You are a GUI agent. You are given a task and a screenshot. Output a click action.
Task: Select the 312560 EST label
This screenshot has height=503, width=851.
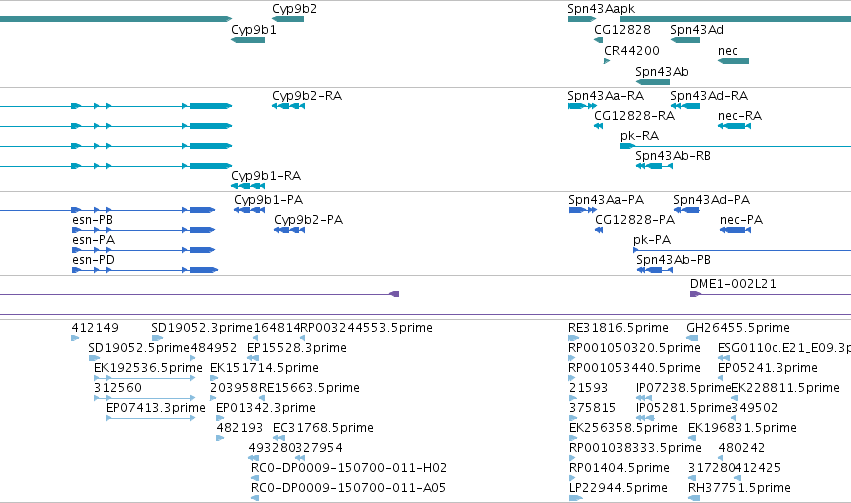coord(118,388)
